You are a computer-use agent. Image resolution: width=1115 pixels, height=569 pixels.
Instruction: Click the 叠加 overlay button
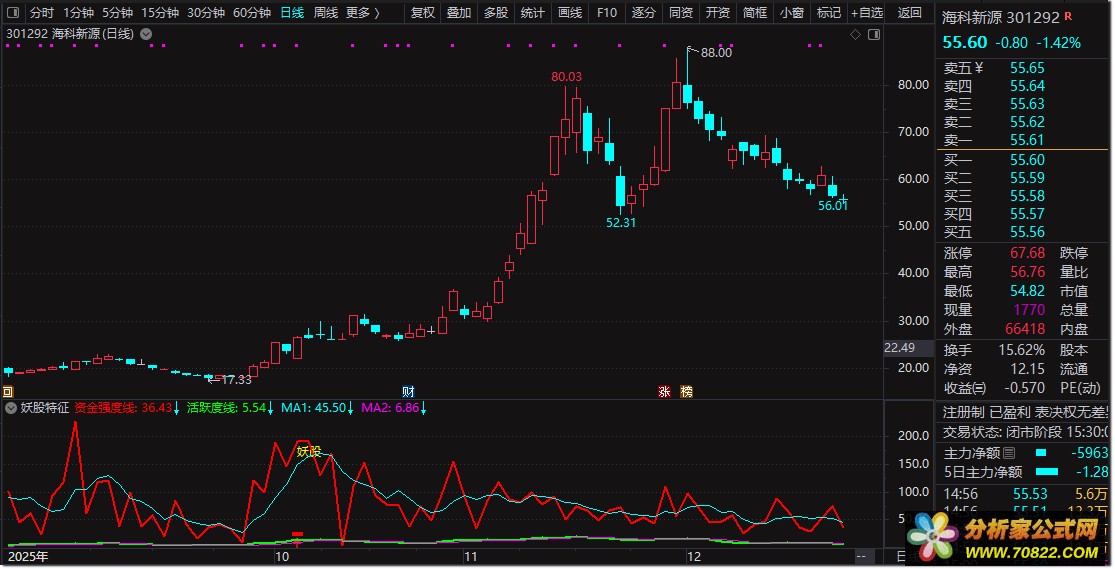pyautogui.click(x=459, y=12)
